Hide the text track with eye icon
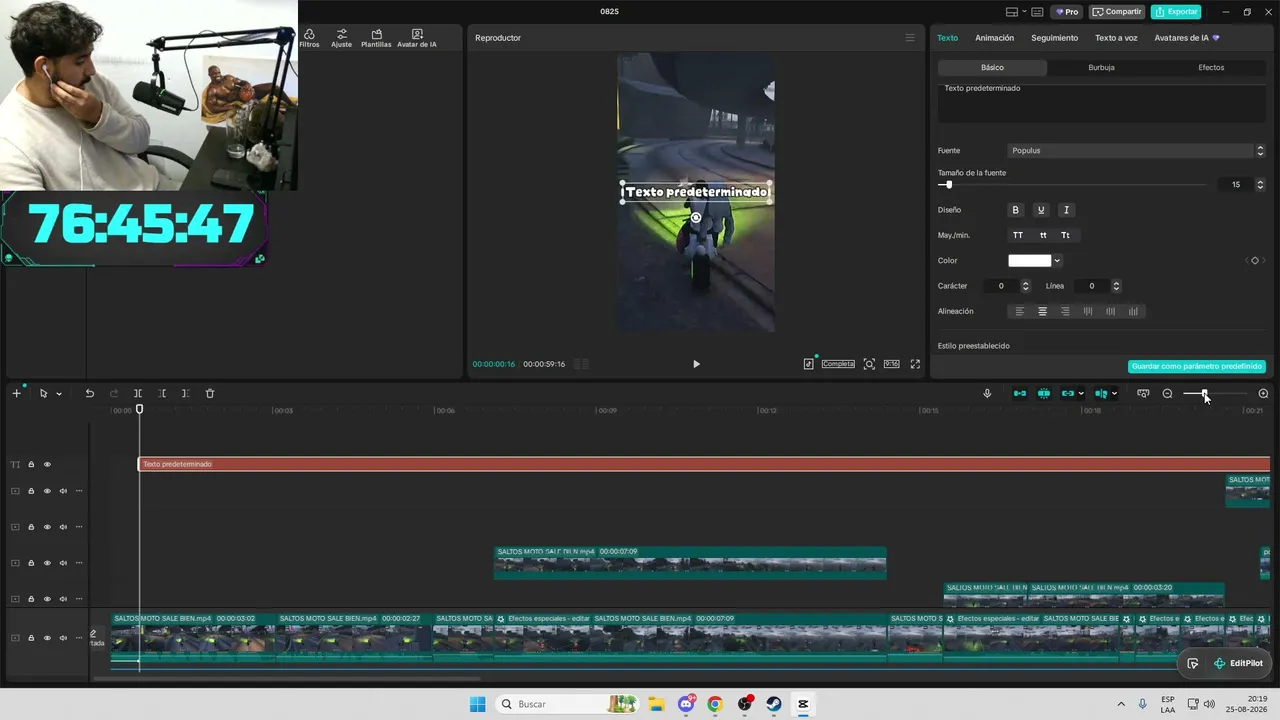1280x720 pixels. (47, 464)
